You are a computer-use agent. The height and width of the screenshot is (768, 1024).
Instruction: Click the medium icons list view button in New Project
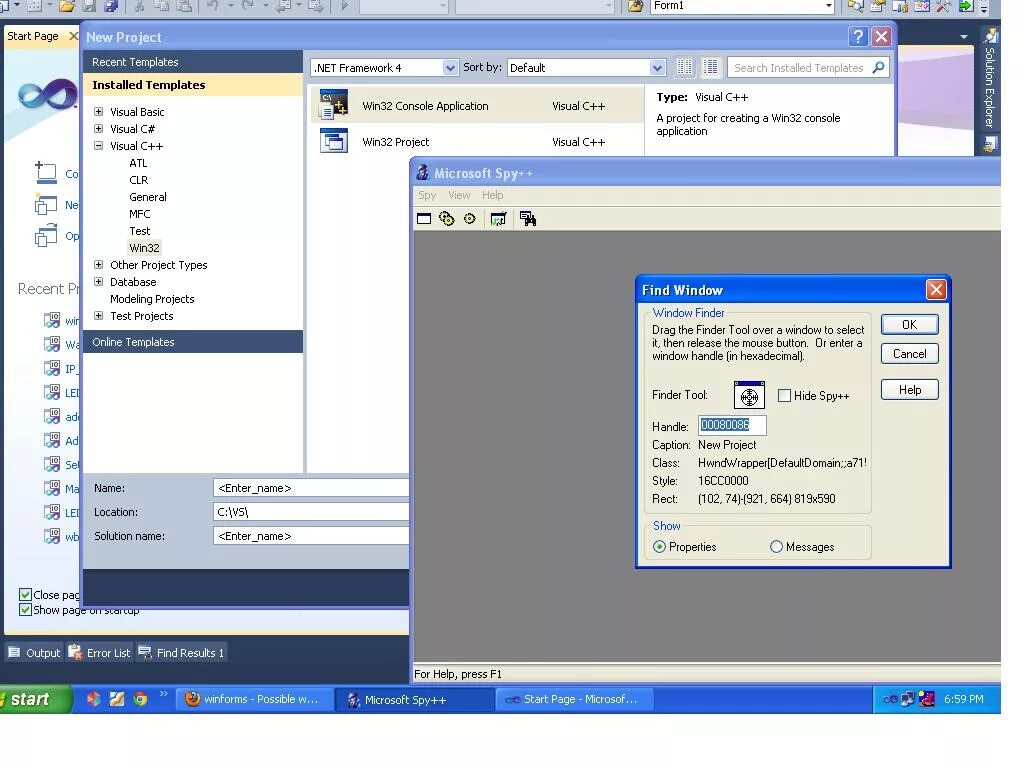coord(711,67)
